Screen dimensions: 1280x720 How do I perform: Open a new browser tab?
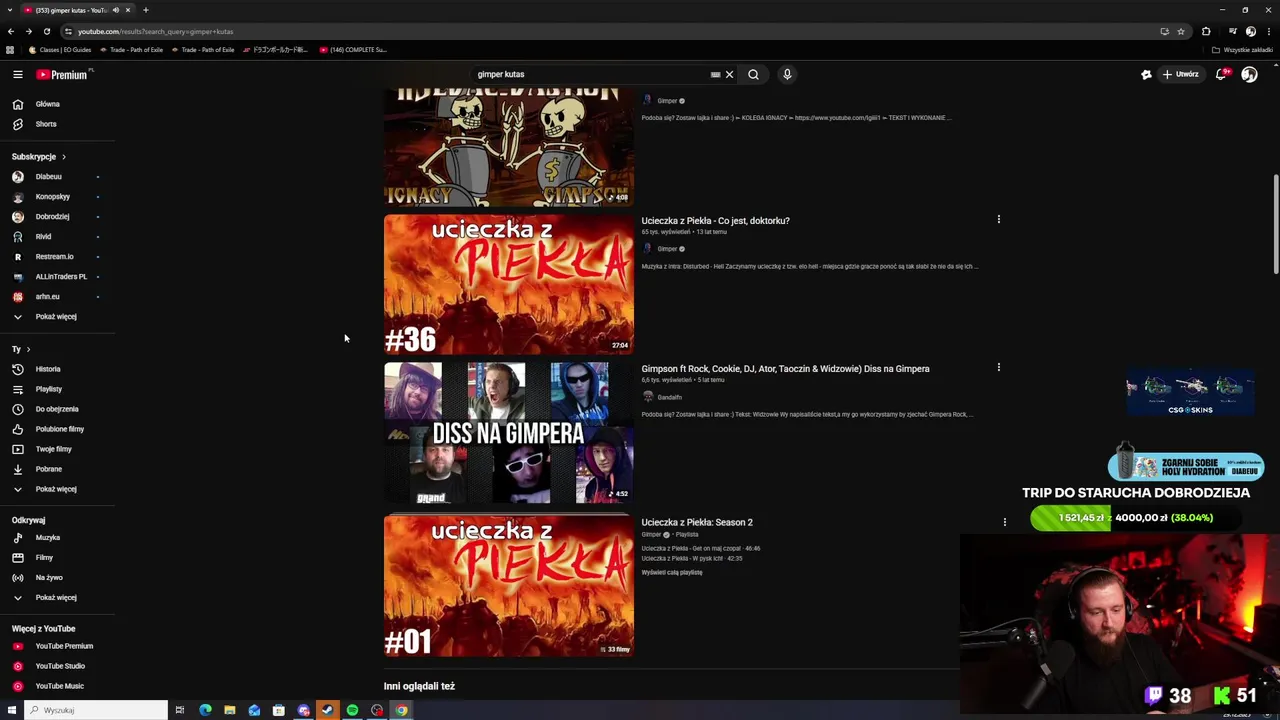click(x=145, y=10)
